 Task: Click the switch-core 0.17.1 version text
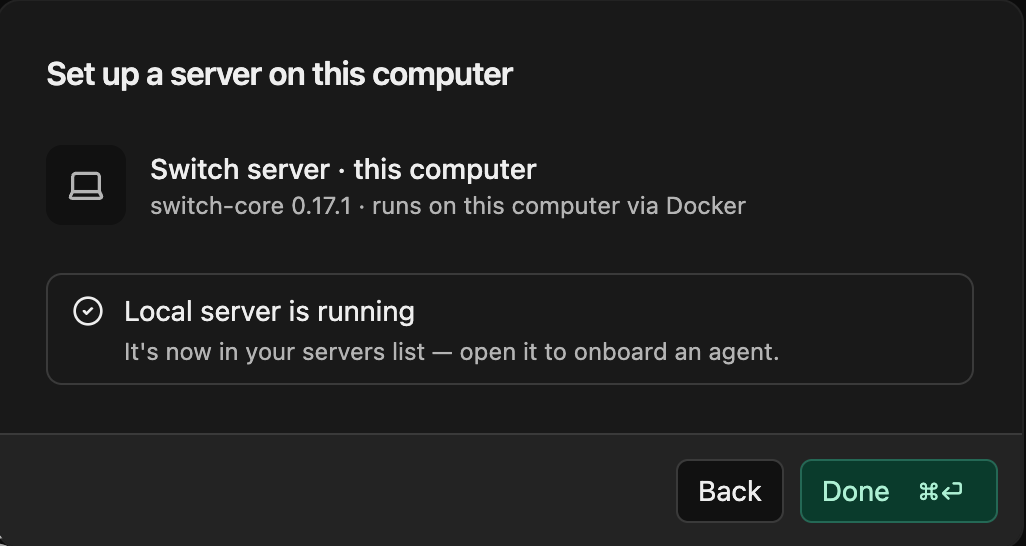(251, 206)
